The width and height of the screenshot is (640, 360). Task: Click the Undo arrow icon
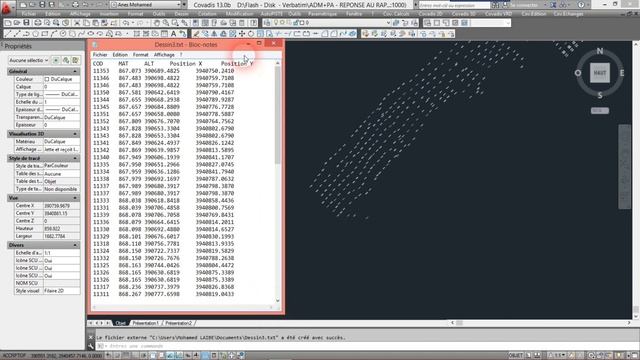[127, 23]
